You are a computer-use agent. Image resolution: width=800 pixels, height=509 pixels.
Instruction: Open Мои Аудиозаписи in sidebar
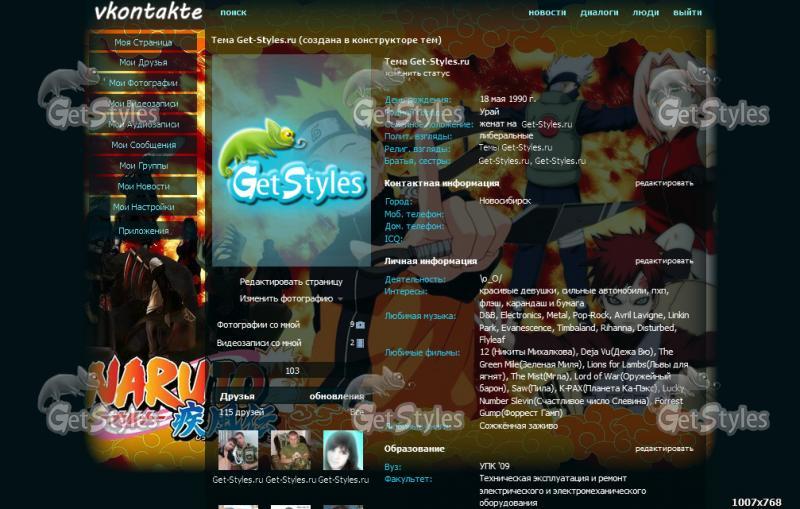(143, 124)
